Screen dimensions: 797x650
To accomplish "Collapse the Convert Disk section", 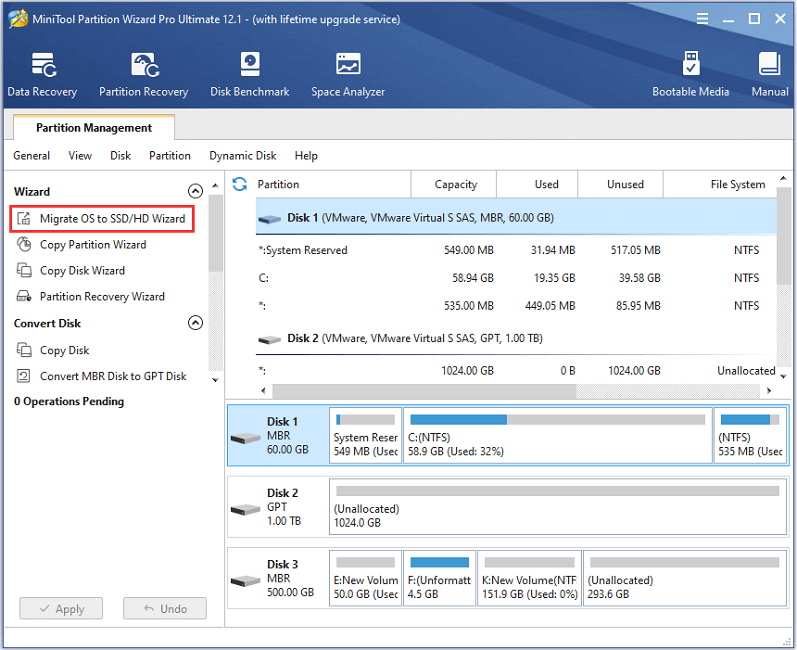I will tap(195, 323).
